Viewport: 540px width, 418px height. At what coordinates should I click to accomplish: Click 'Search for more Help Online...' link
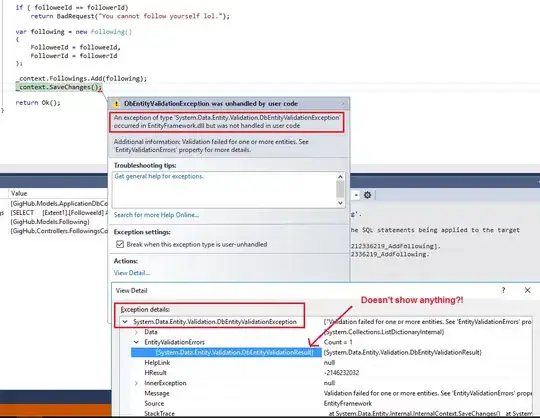point(156,215)
